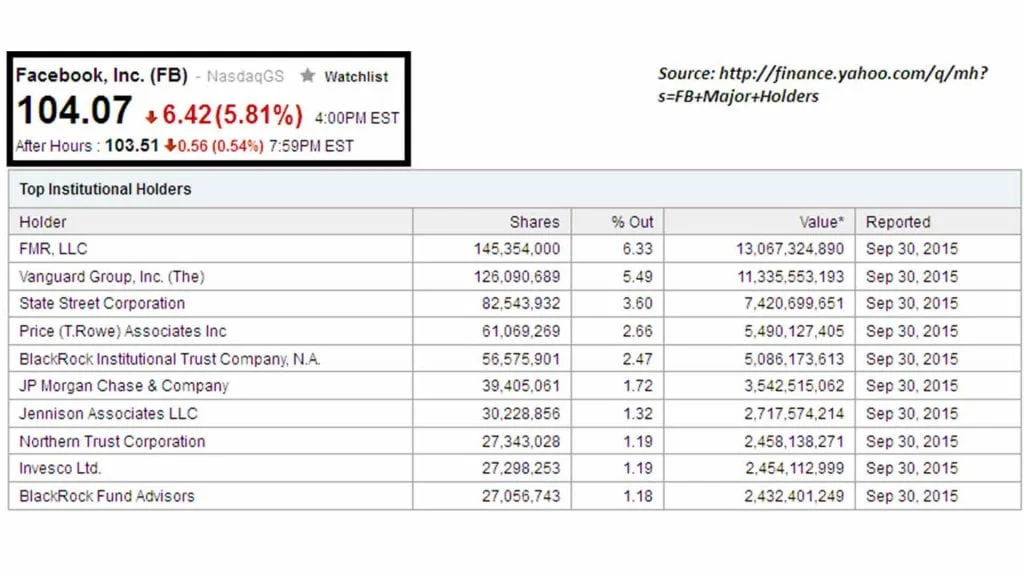This screenshot has height=576, width=1024.
Task: Click the red down arrow beside 6.42
Action: [150, 117]
